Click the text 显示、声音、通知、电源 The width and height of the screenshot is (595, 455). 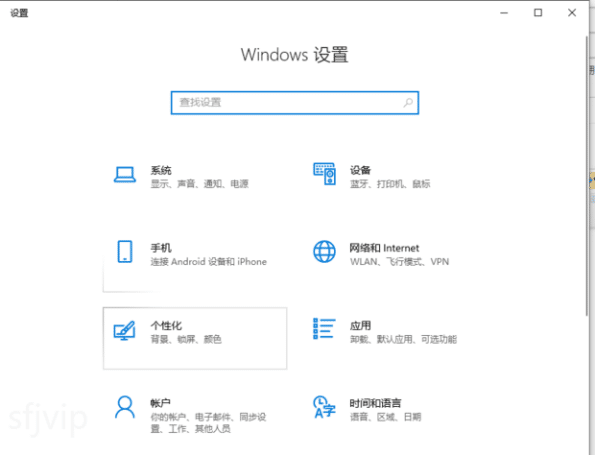pos(200,184)
